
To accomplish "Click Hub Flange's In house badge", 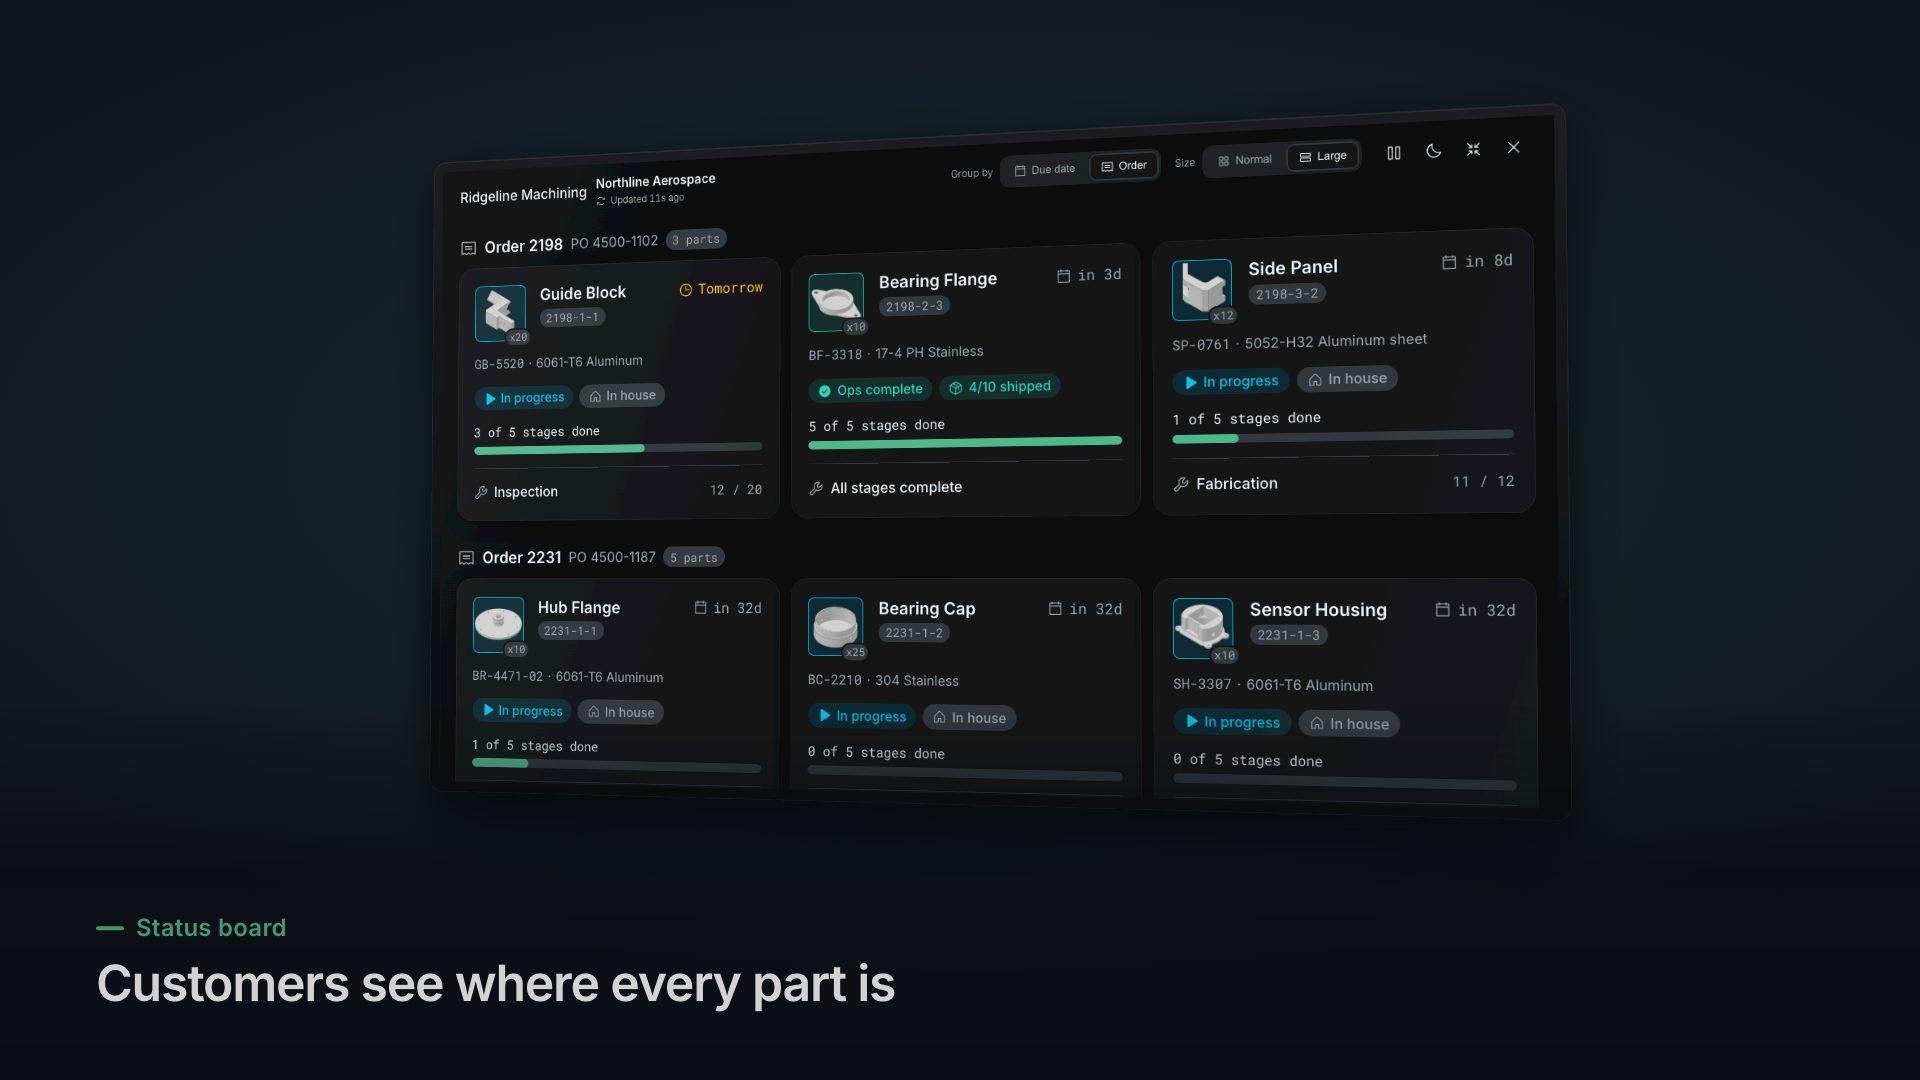I will click(620, 712).
